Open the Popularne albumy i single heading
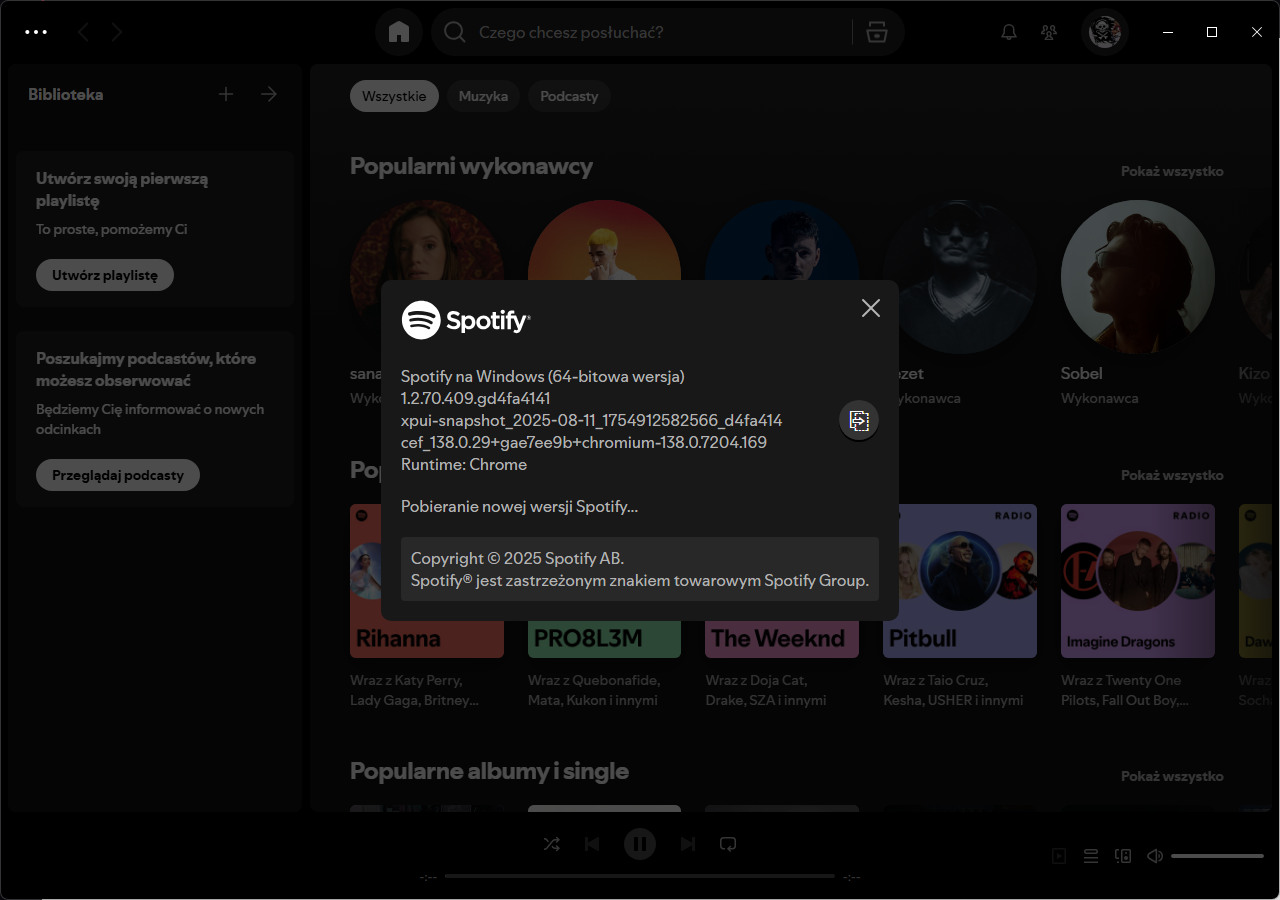The width and height of the screenshot is (1280, 900). coord(489,771)
